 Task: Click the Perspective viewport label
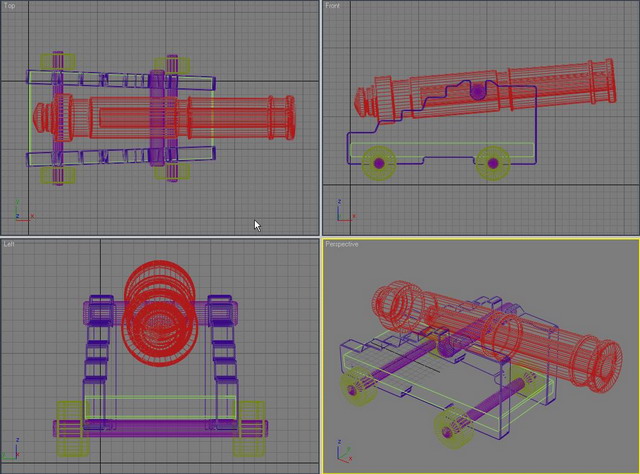pos(342,244)
